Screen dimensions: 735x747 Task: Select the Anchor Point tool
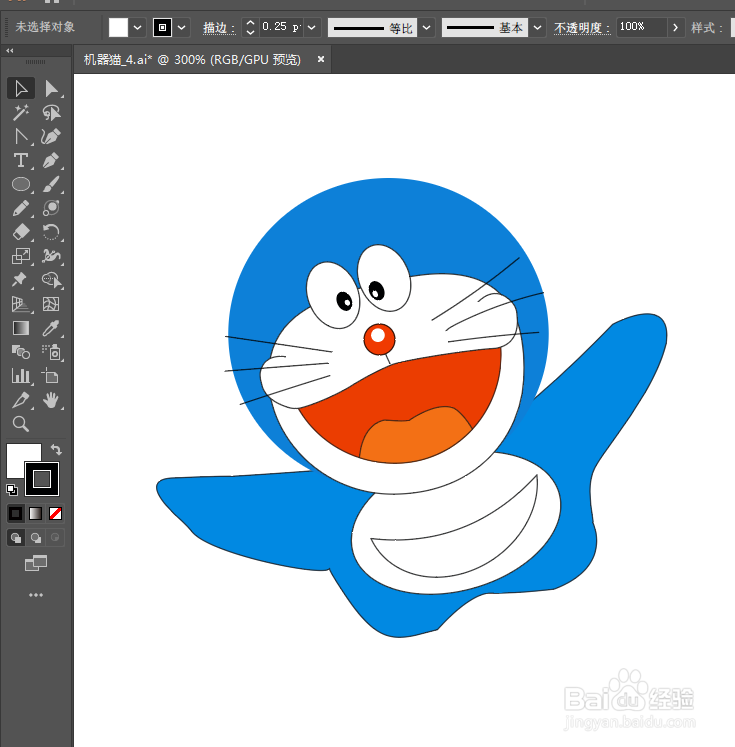[x=21, y=137]
